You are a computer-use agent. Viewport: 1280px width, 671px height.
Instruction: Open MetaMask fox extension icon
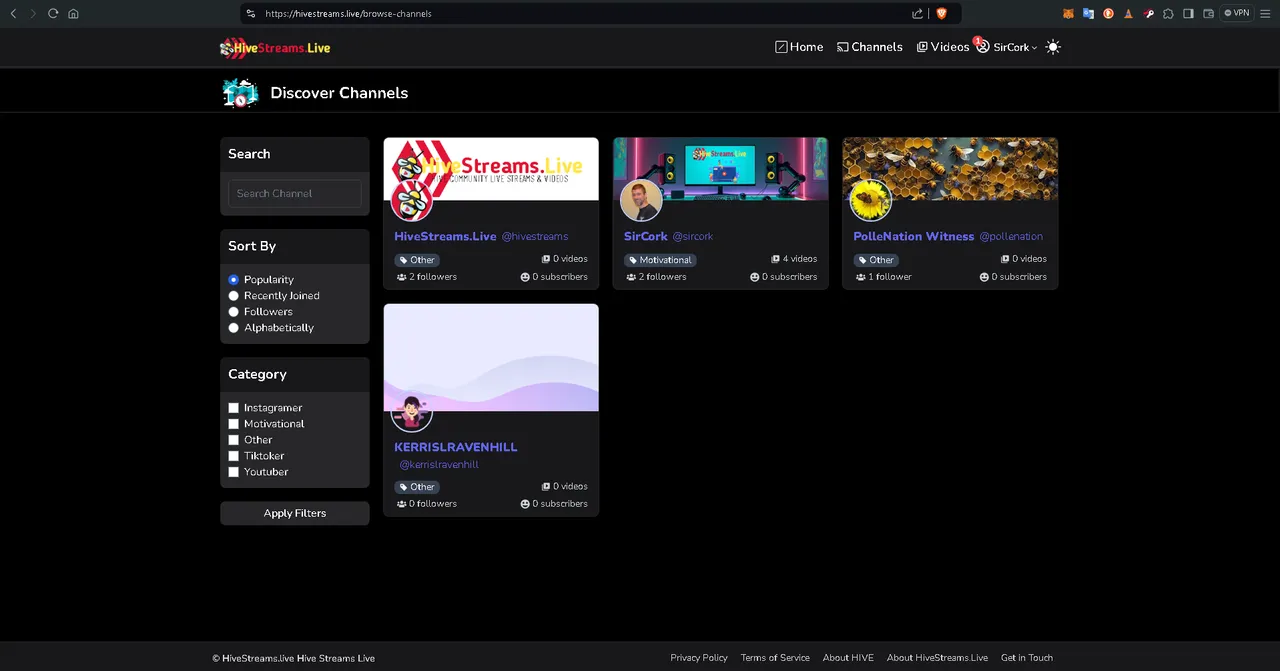1068,13
